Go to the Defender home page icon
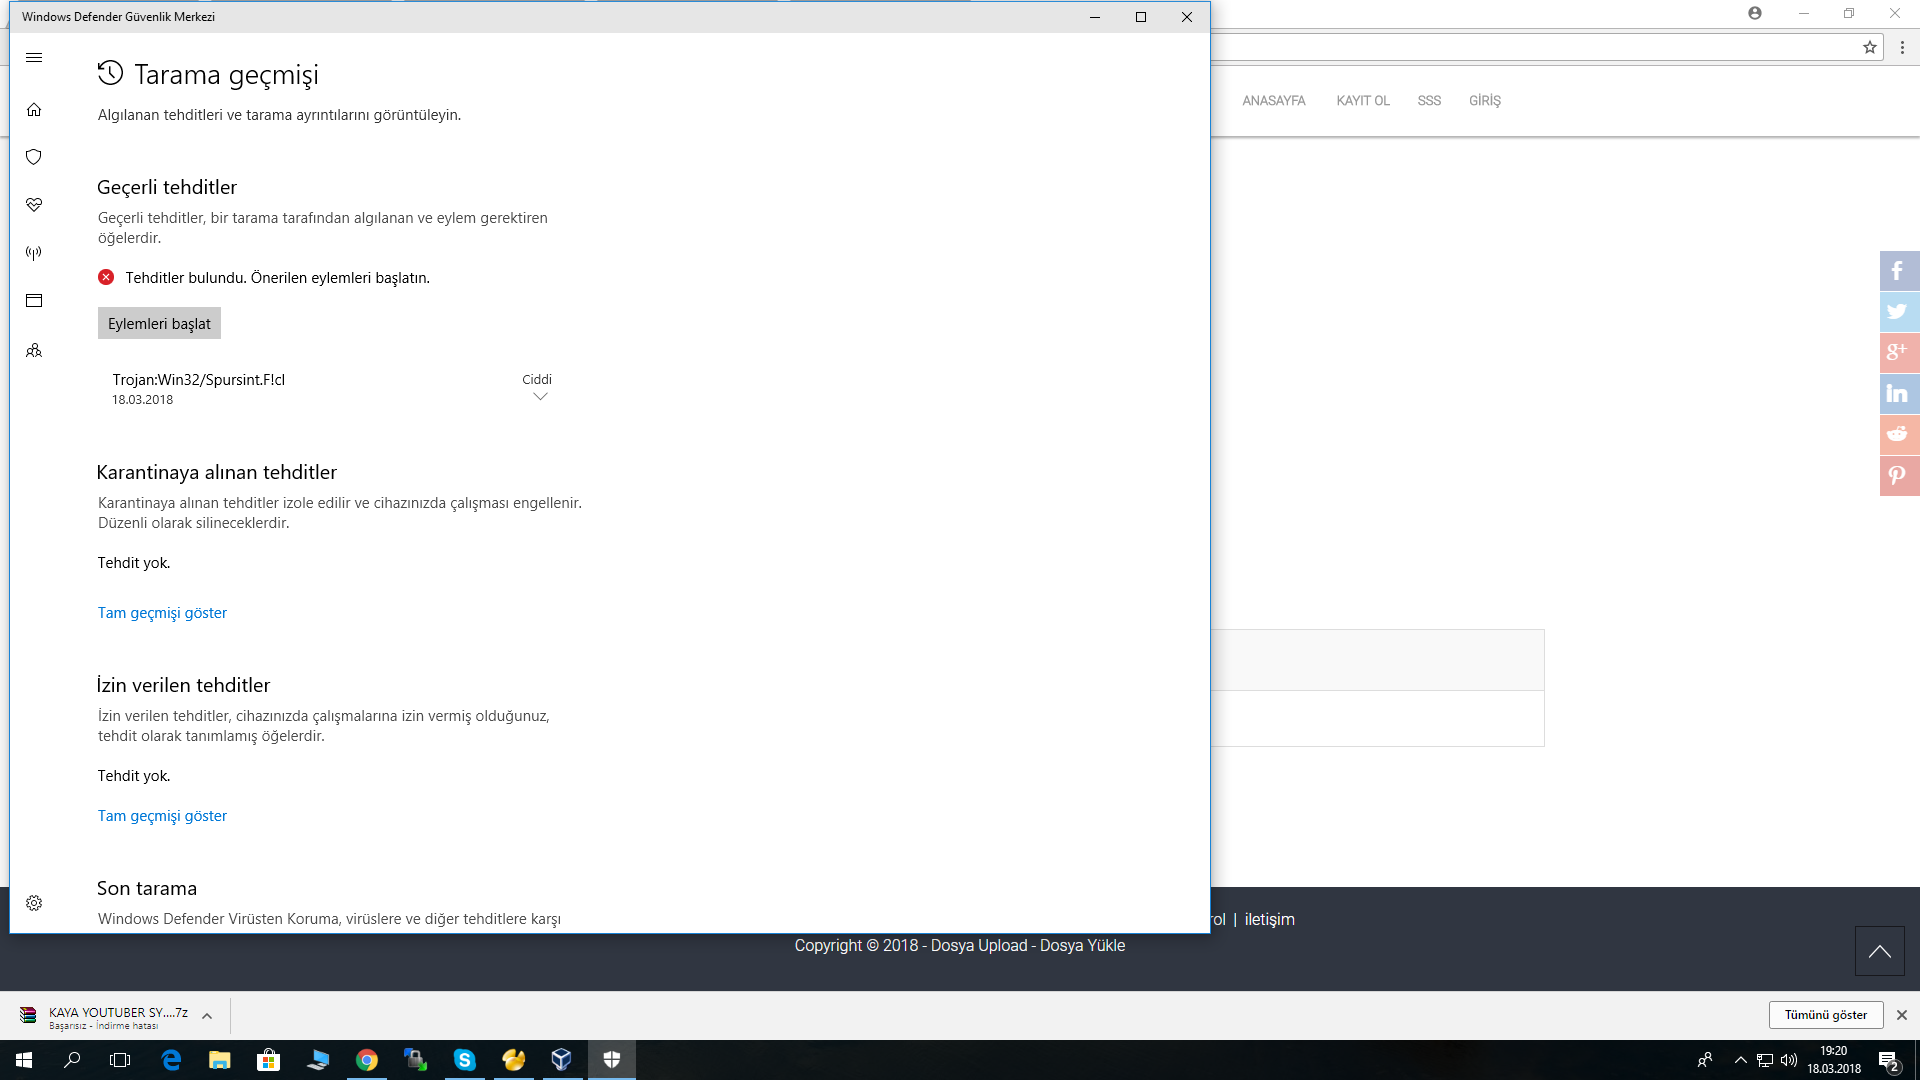The height and width of the screenshot is (1080, 1920). [34, 110]
